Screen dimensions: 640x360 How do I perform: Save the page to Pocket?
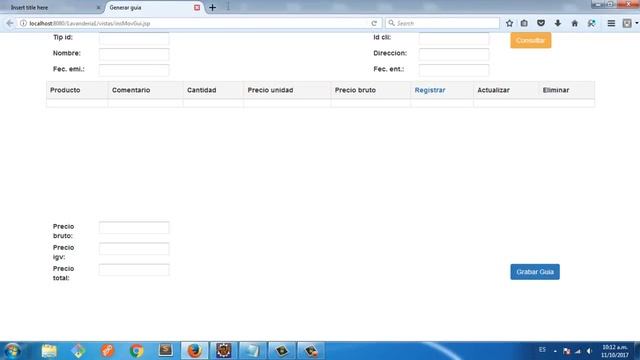pos(541,23)
